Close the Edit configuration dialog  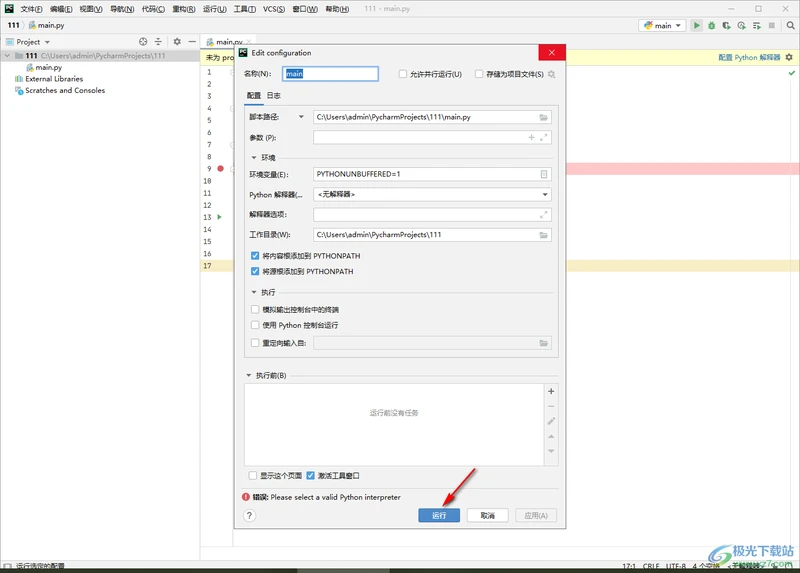coord(552,53)
